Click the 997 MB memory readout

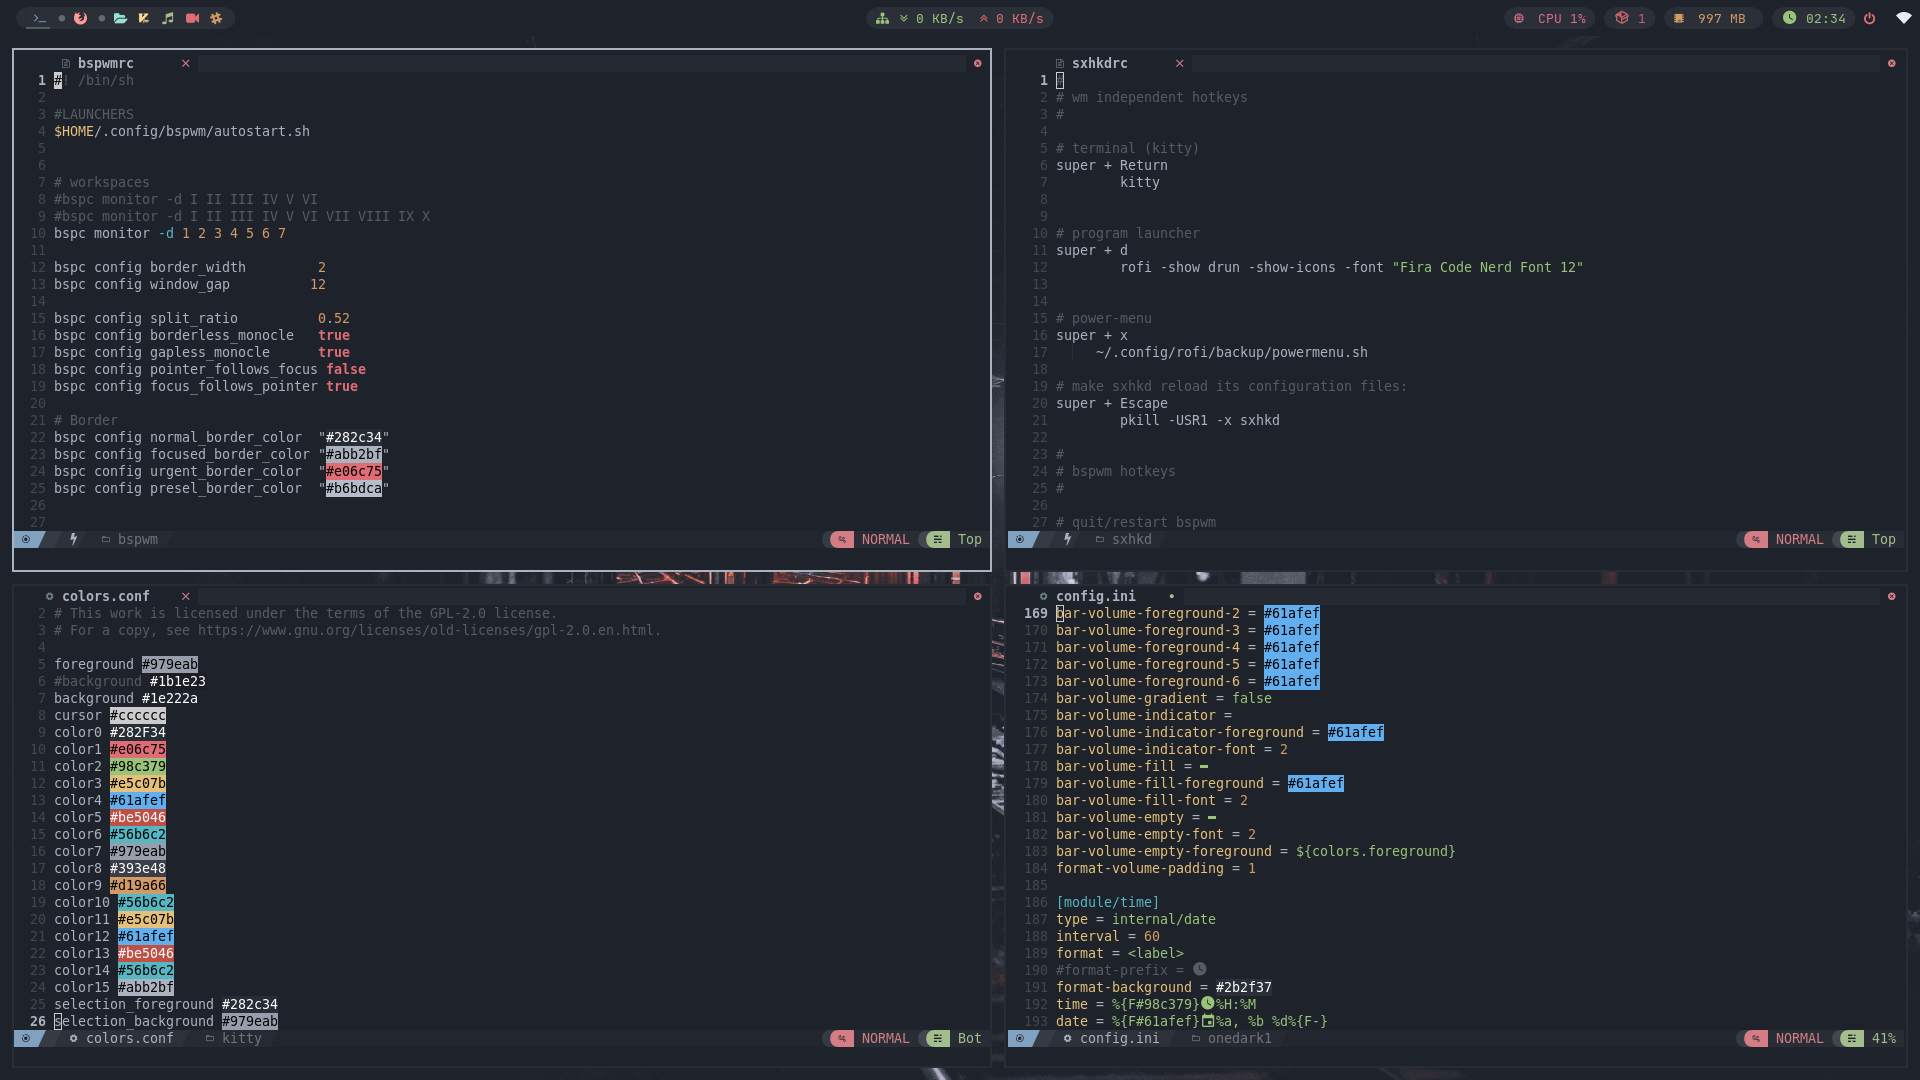point(1721,18)
